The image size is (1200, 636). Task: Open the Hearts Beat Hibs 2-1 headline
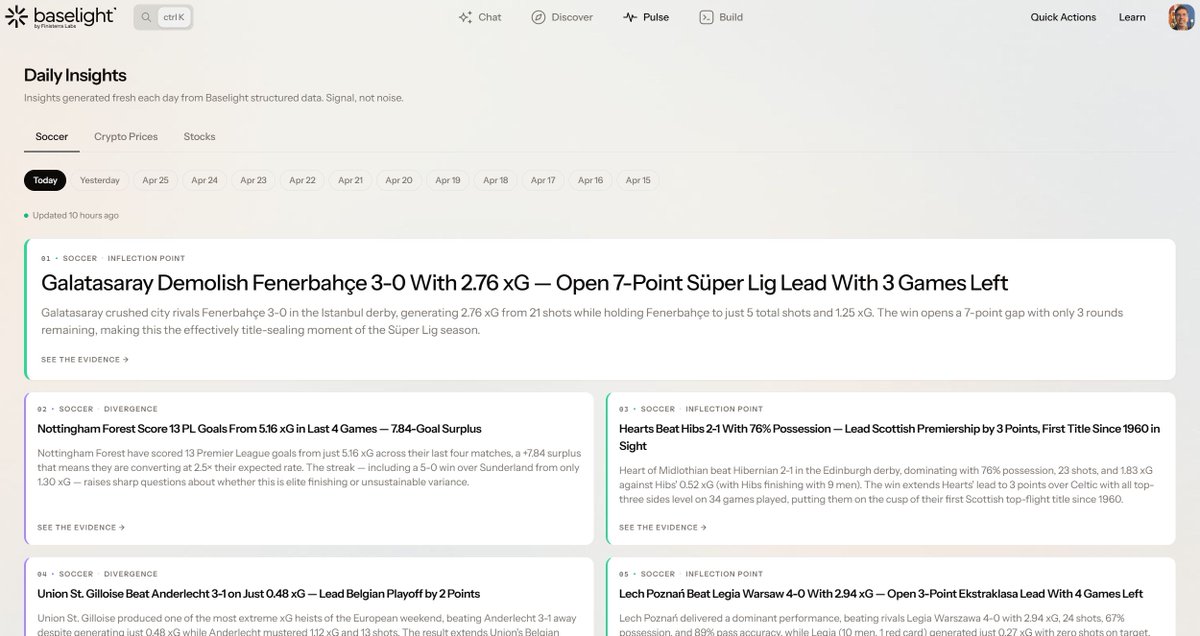coord(889,437)
